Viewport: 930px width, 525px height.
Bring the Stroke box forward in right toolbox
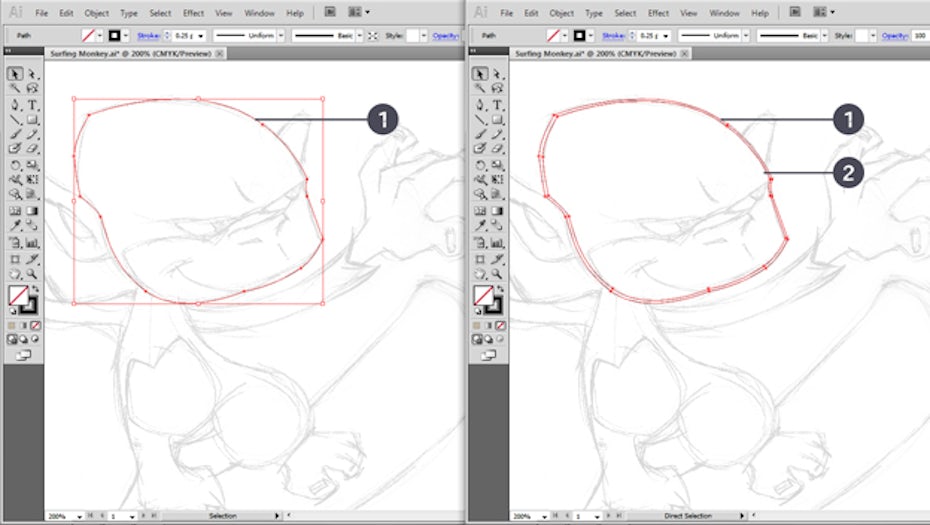pyautogui.click(x=494, y=305)
